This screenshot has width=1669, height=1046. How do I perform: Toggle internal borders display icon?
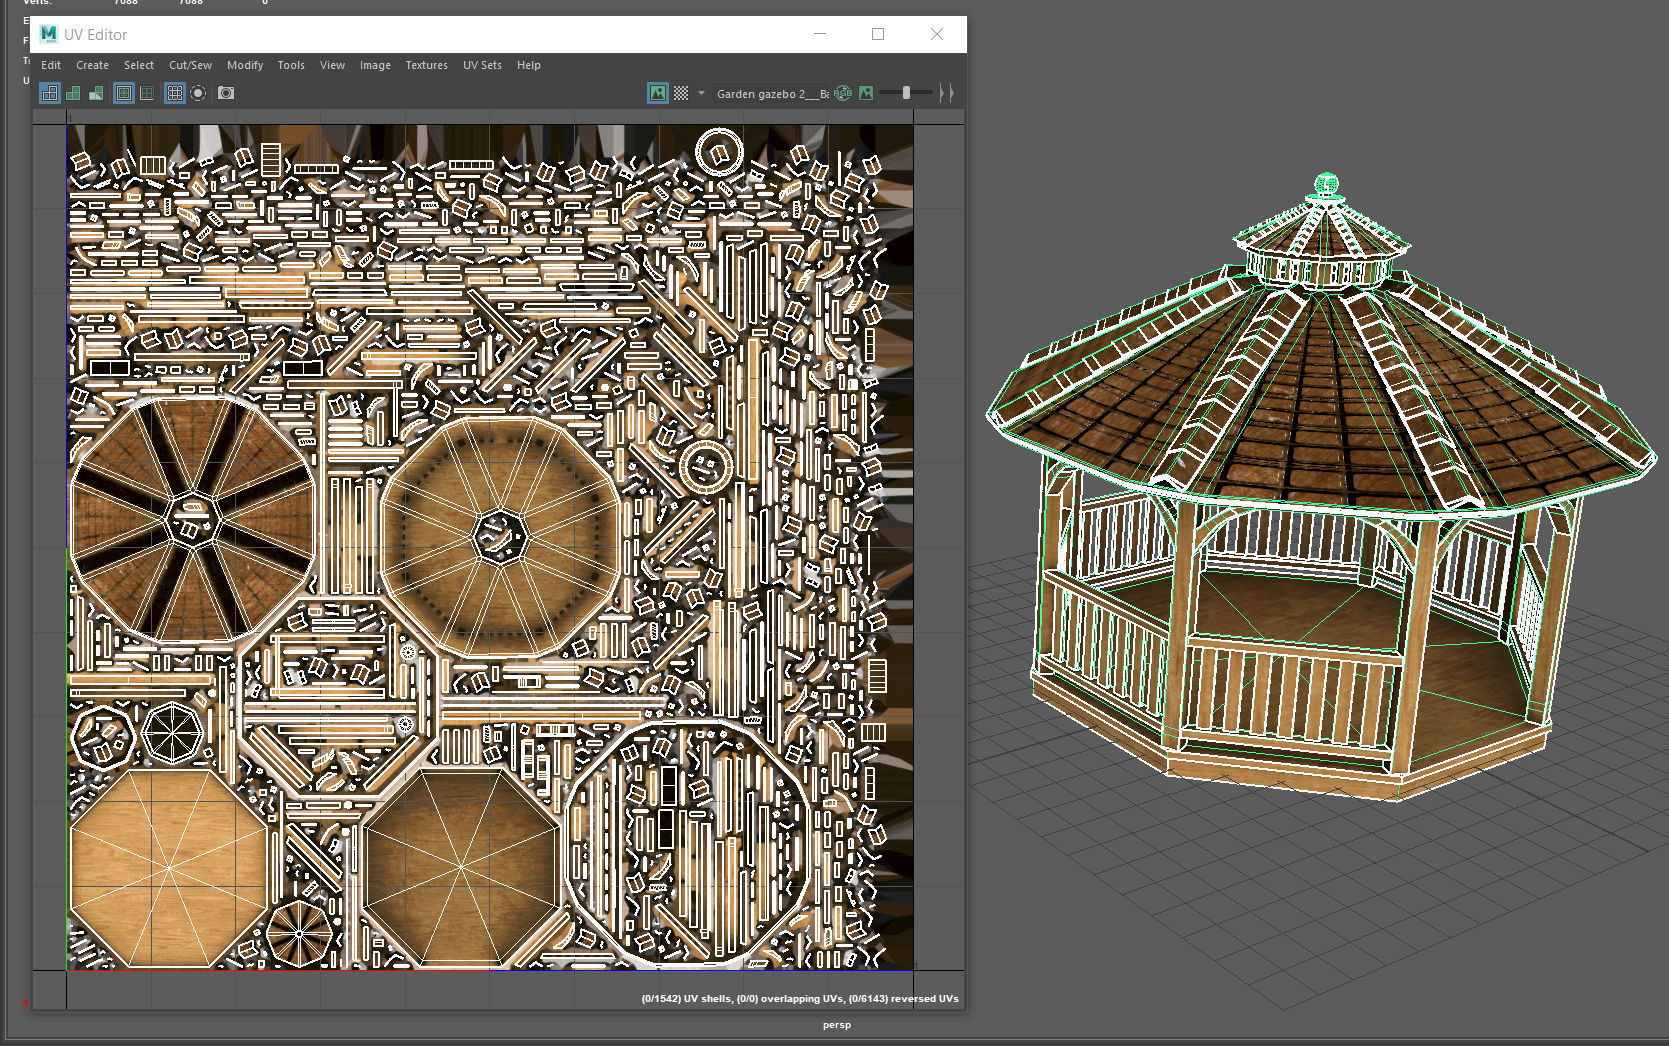[x=147, y=93]
